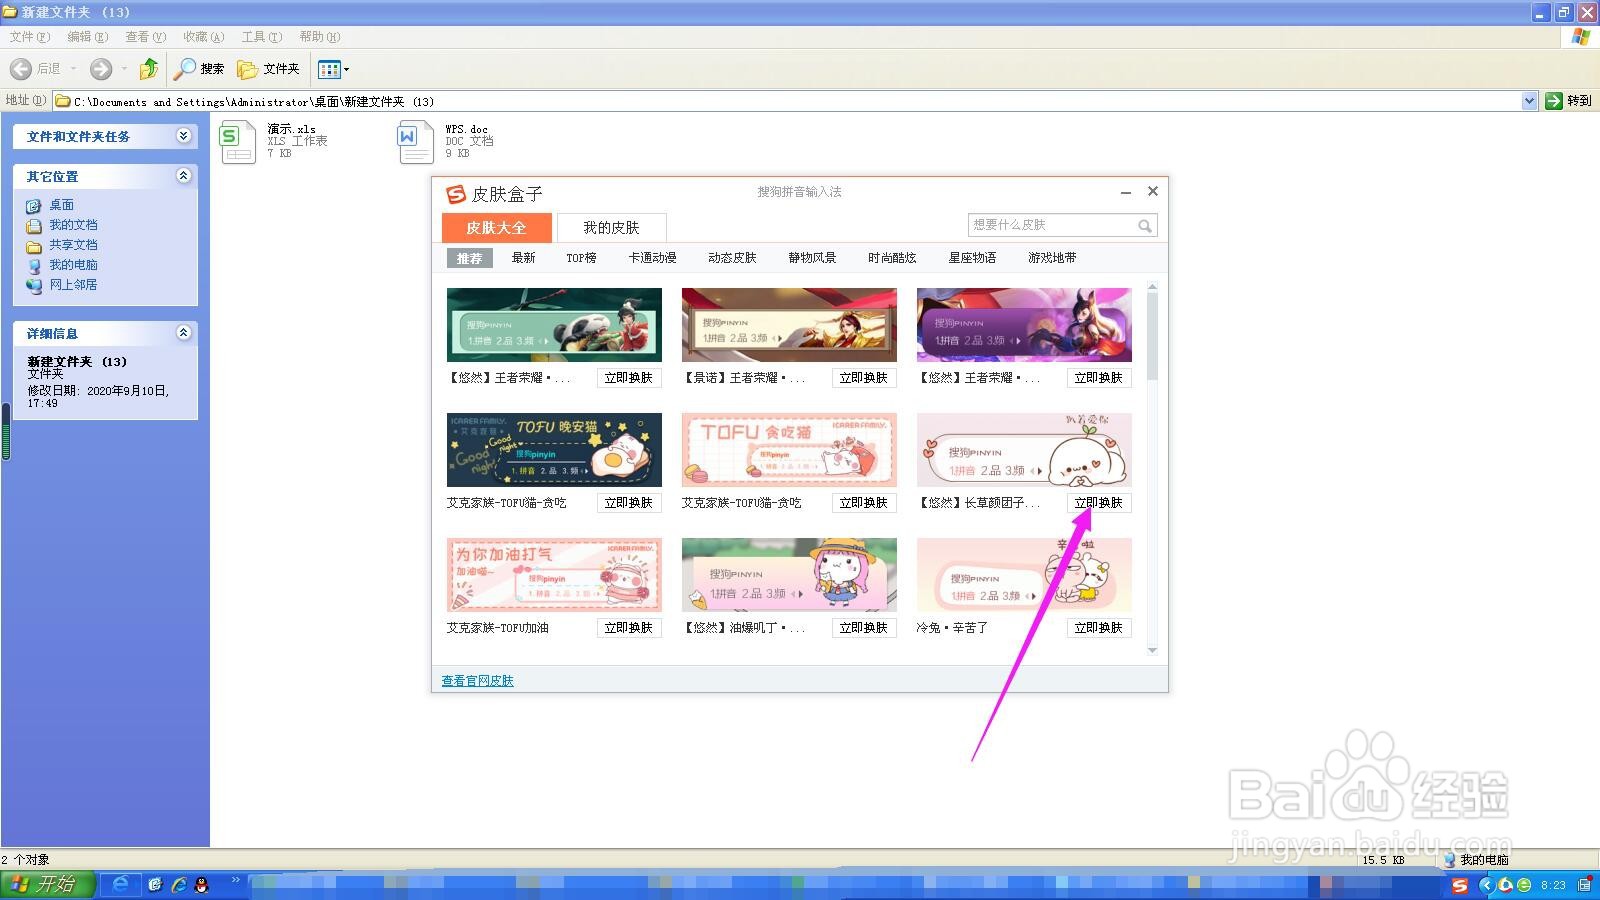
Task: Click the panda-themed 王者荣耀 skin thumbnail
Action: [x=554, y=325]
